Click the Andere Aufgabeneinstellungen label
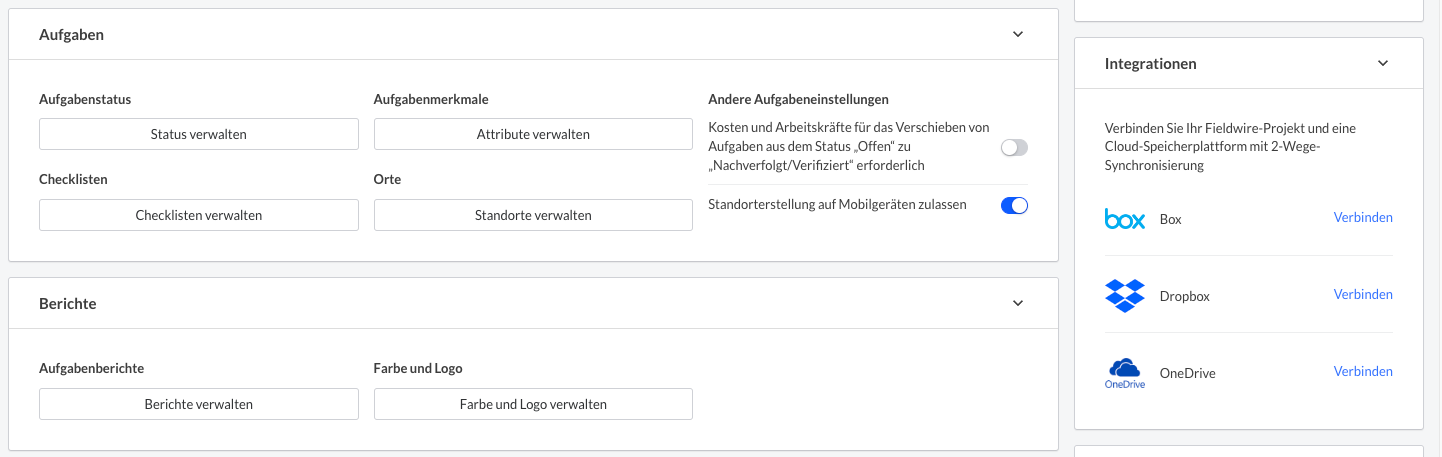 [798, 99]
